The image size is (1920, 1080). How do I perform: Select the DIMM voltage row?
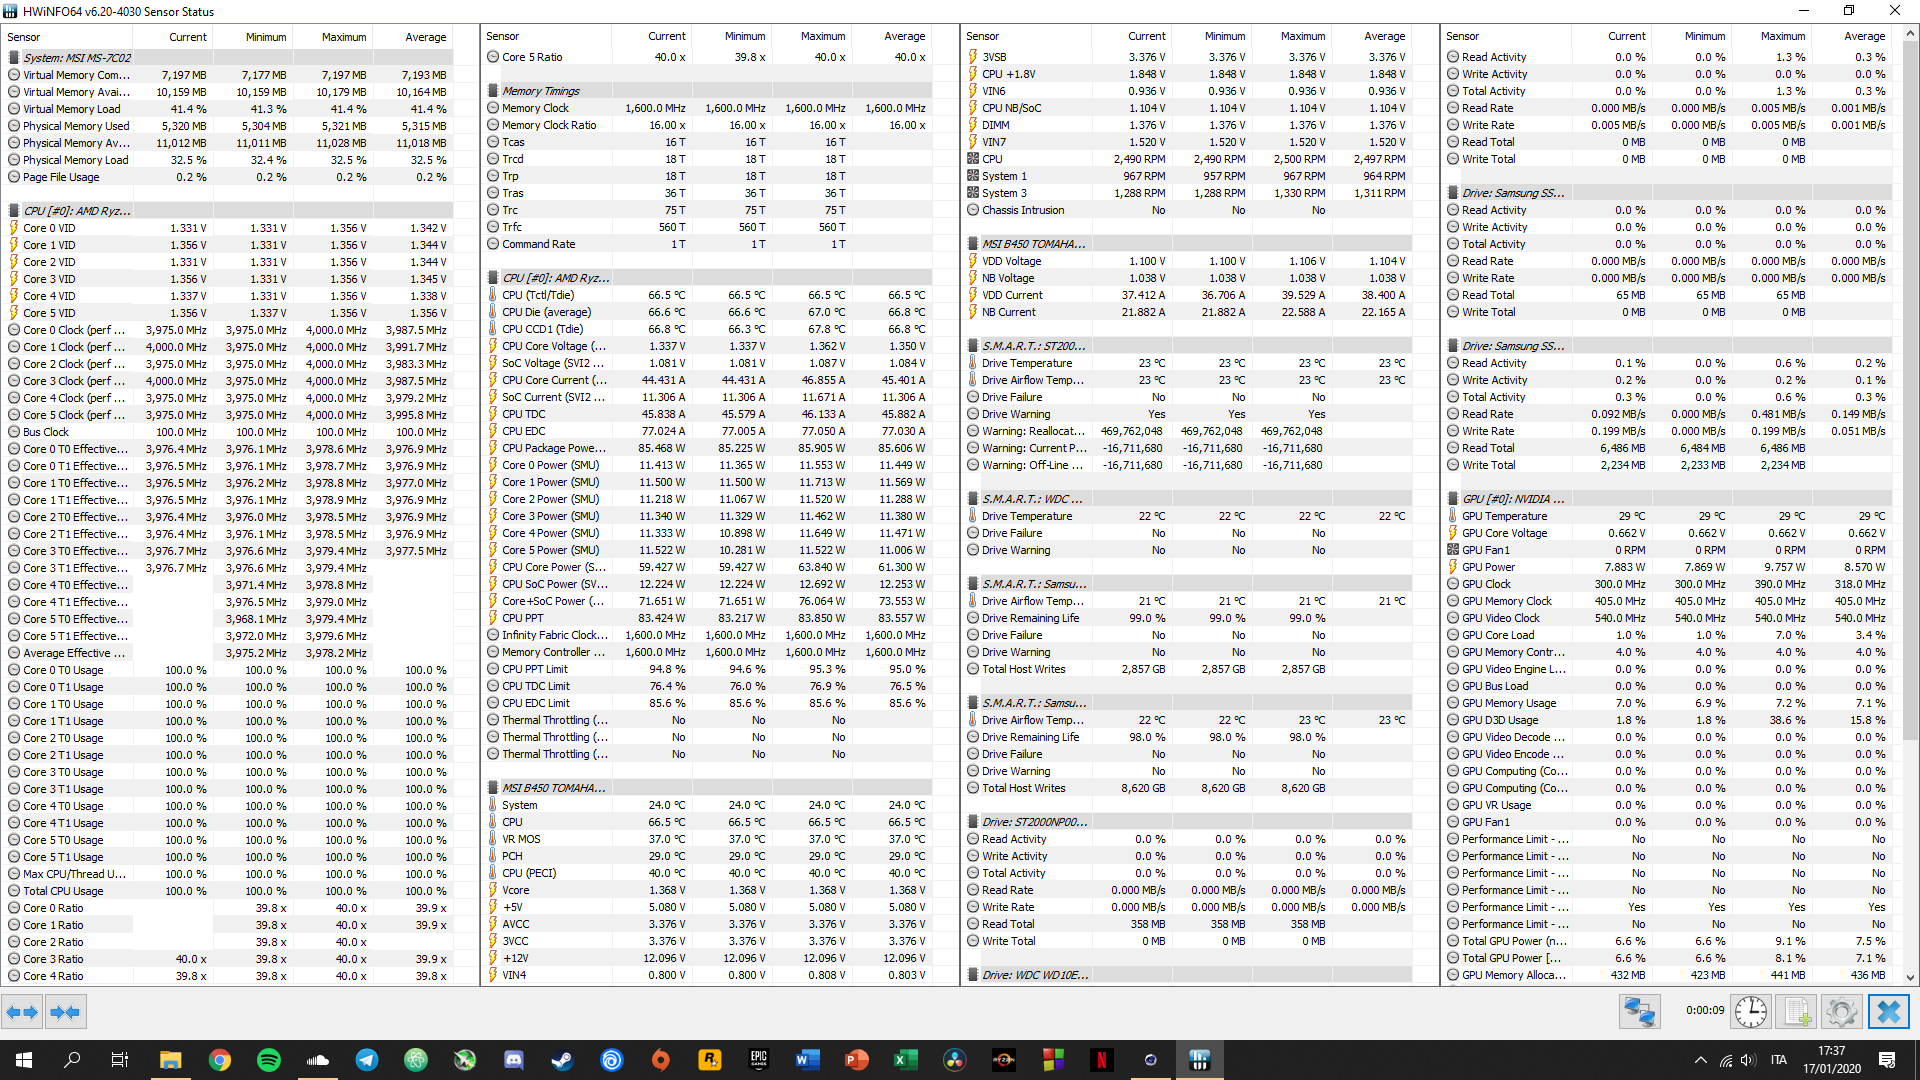click(1189, 125)
